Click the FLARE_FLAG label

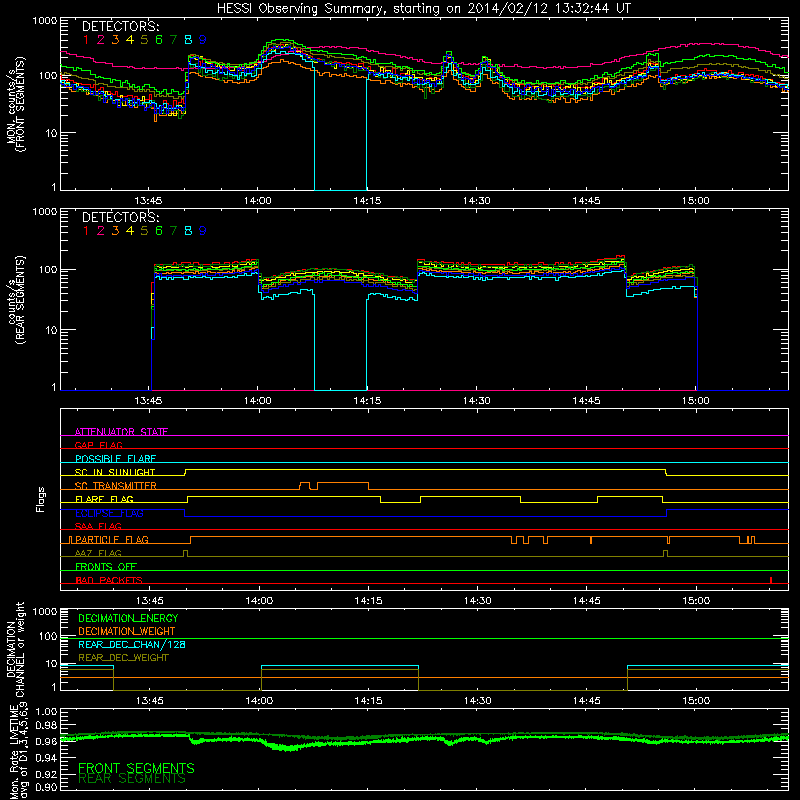104,499
